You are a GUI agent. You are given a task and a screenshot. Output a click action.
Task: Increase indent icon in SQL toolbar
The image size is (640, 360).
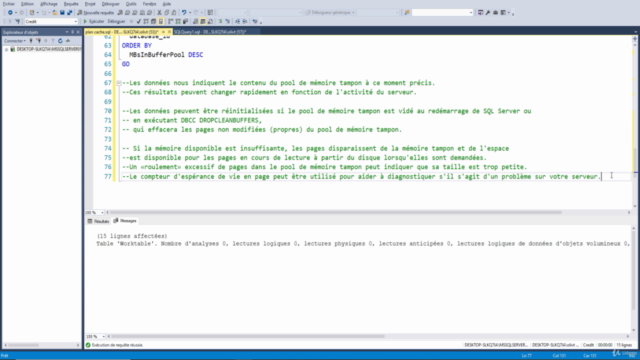[x=245, y=21]
